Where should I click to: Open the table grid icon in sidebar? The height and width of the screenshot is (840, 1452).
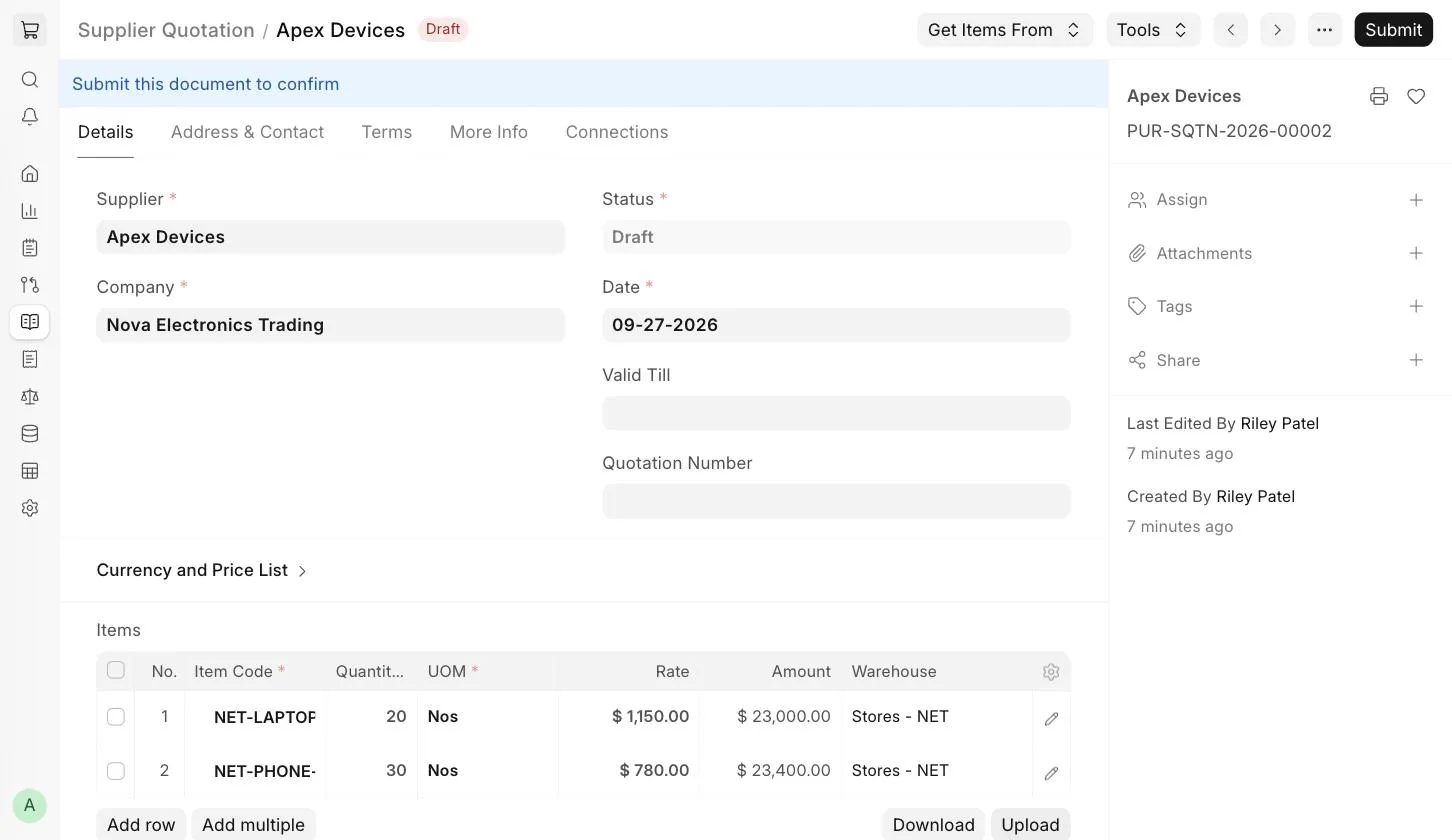[x=30, y=471]
